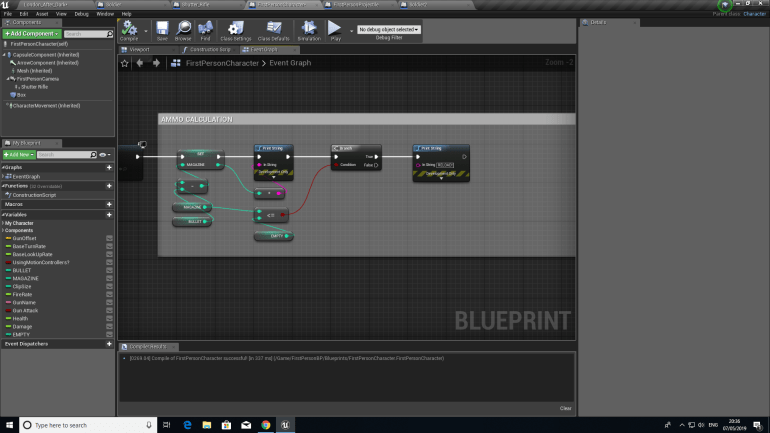Viewport: 770px width, 433px height.
Task: Collapse the CapsuleComponent tree item
Action: (4, 55)
